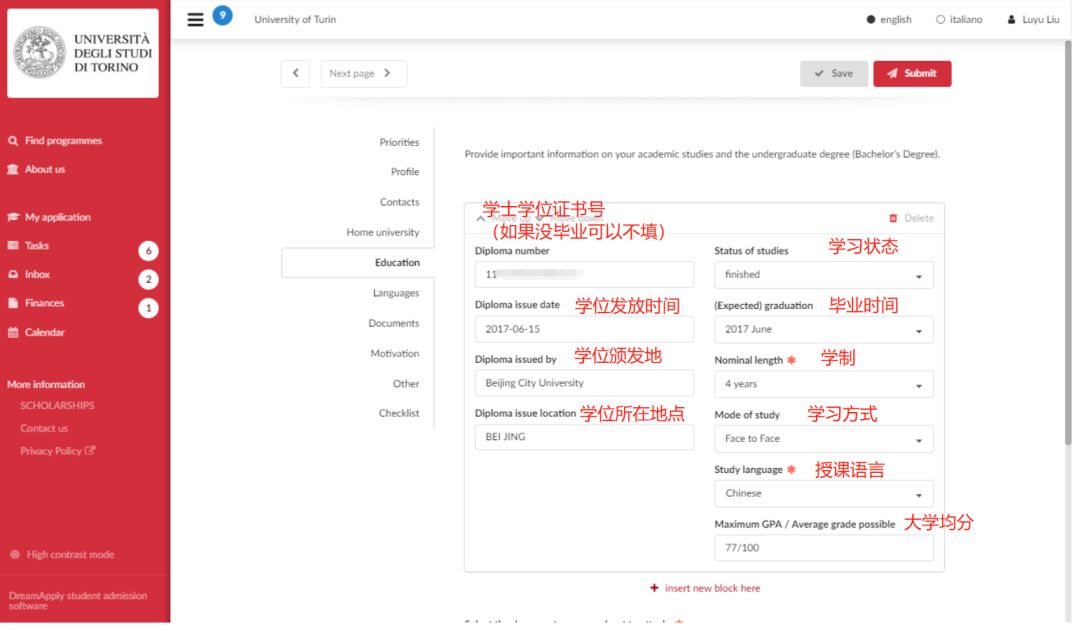Image resolution: width=1080 pixels, height=639 pixels.
Task: Click the Diploma issue date field
Action: (584, 329)
